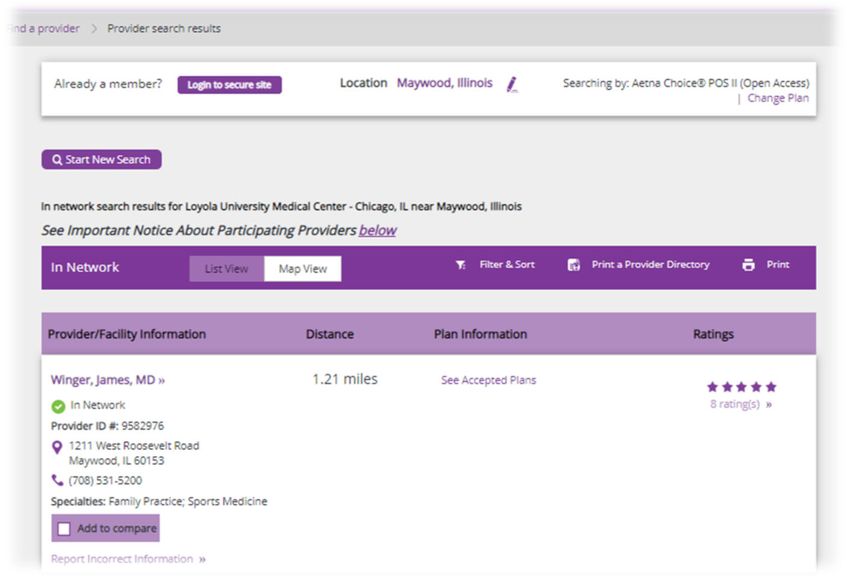The image size is (850, 580).
Task: Click the magnifier icon in Start New Search
Action: 57,160
